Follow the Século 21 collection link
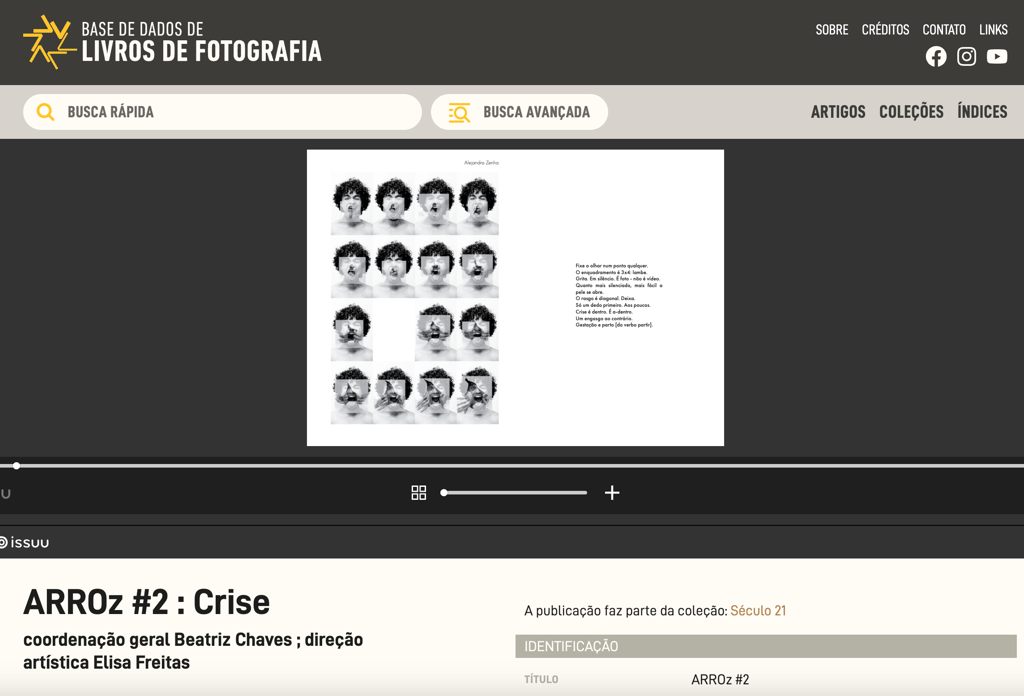 (758, 610)
